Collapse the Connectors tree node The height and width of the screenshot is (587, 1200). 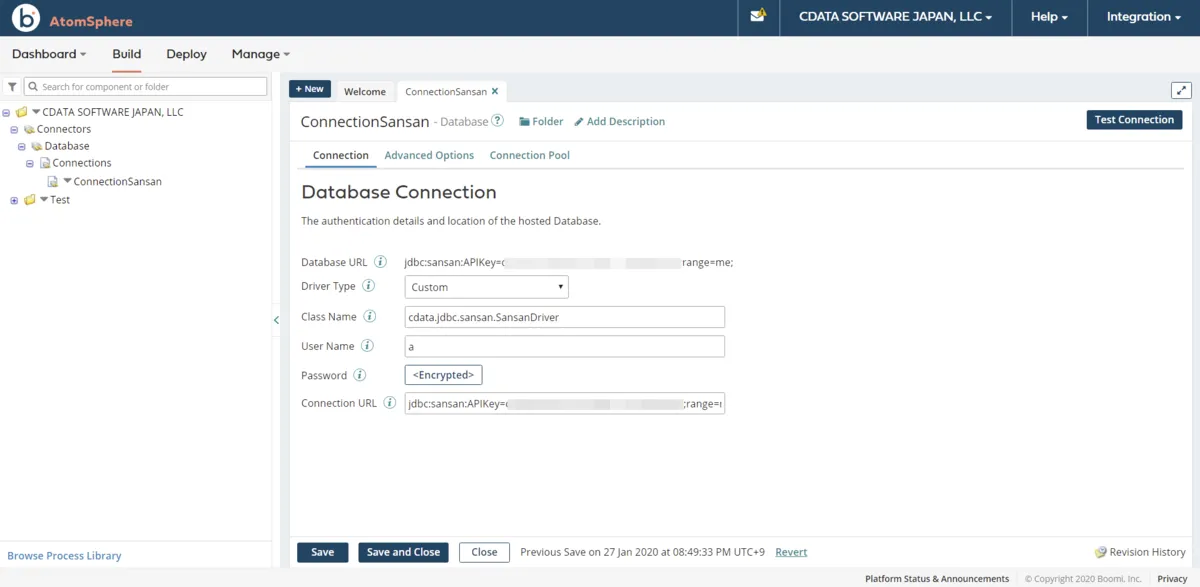[x=14, y=129]
